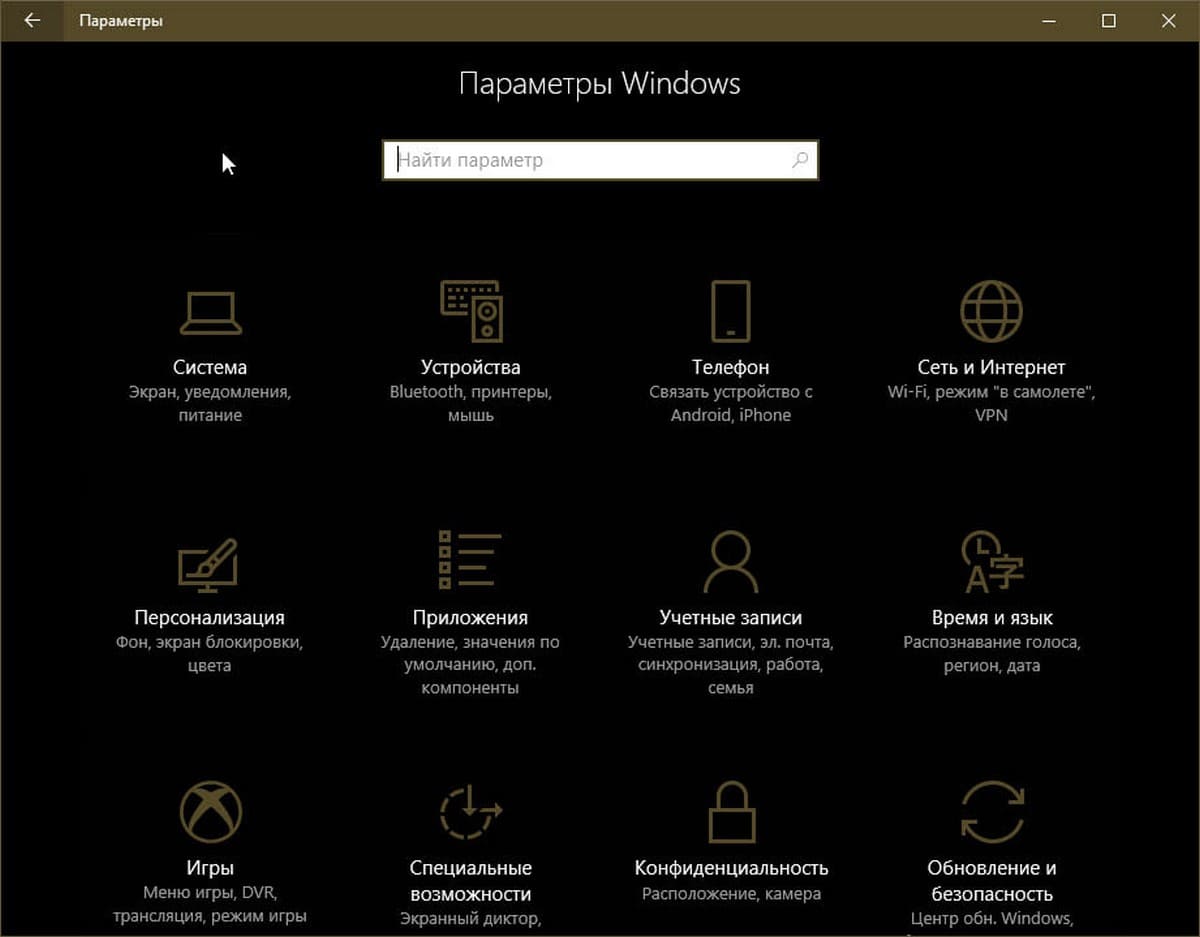The width and height of the screenshot is (1200, 937).
Task: Click the 'Bluetooth, принтеры, мышь' description
Action: click(471, 403)
